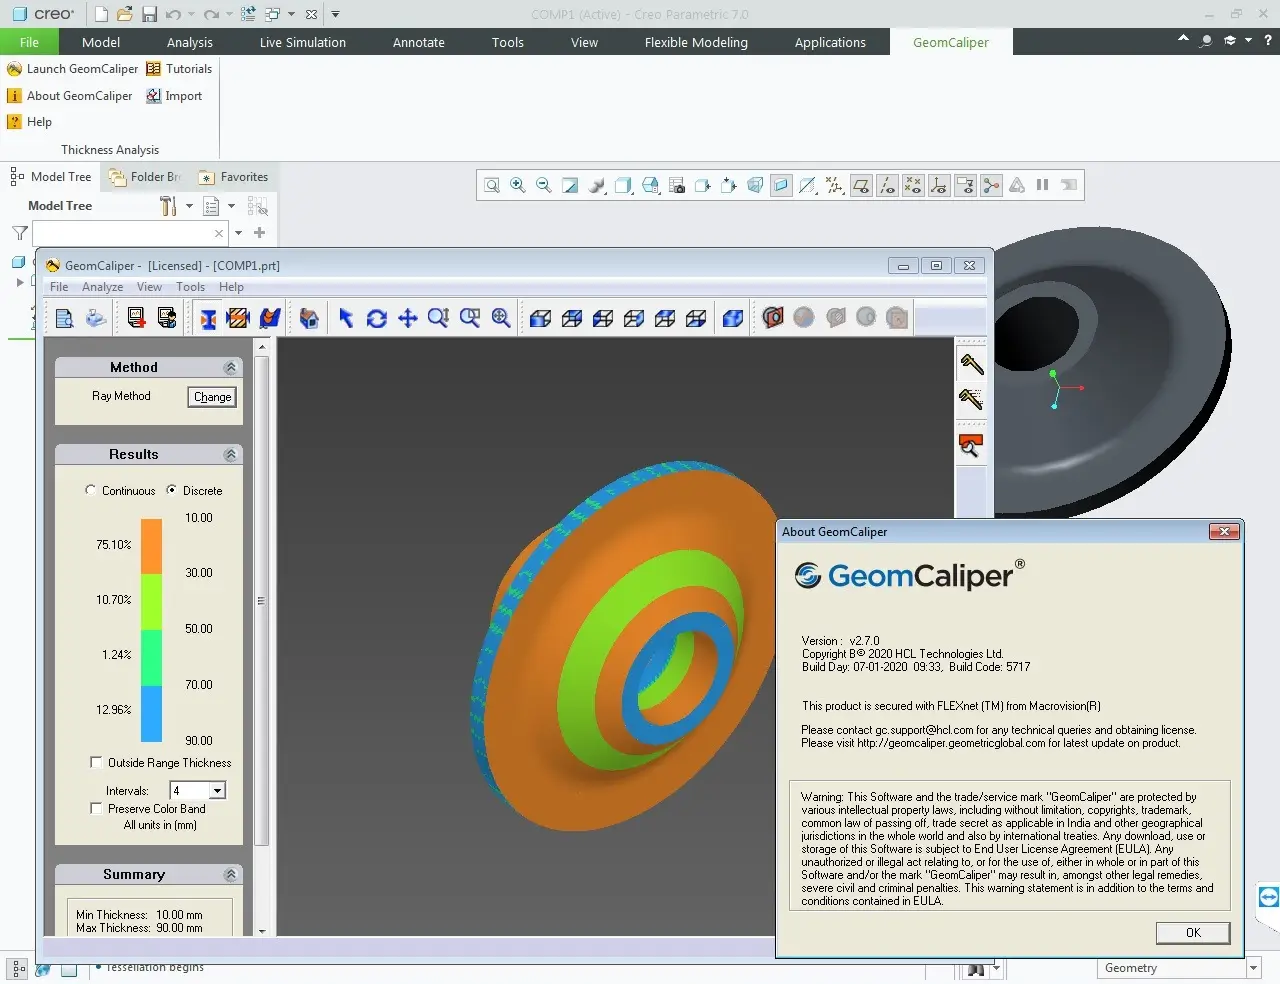Image resolution: width=1280 pixels, height=984 pixels.
Task: Click the add plus button beside tree search
Action: (x=260, y=233)
